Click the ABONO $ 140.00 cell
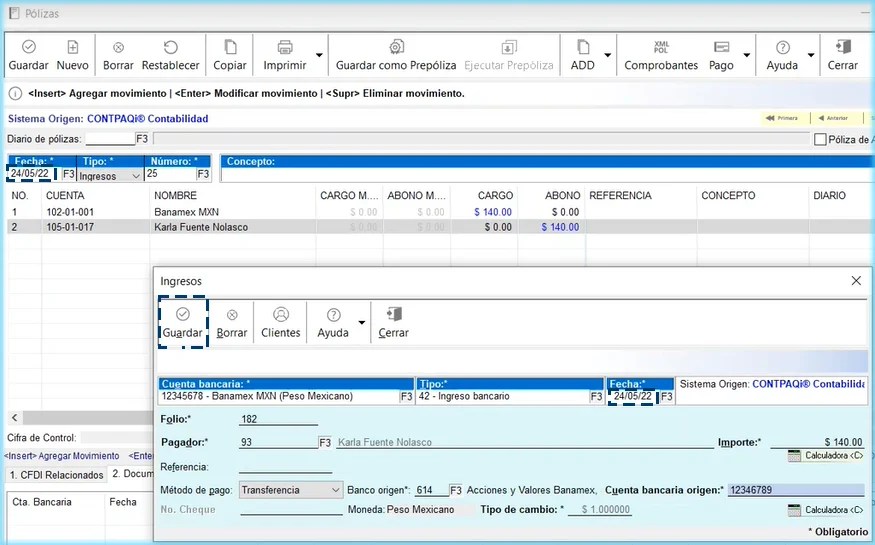This screenshot has width=875, height=545. pyautogui.click(x=560, y=227)
